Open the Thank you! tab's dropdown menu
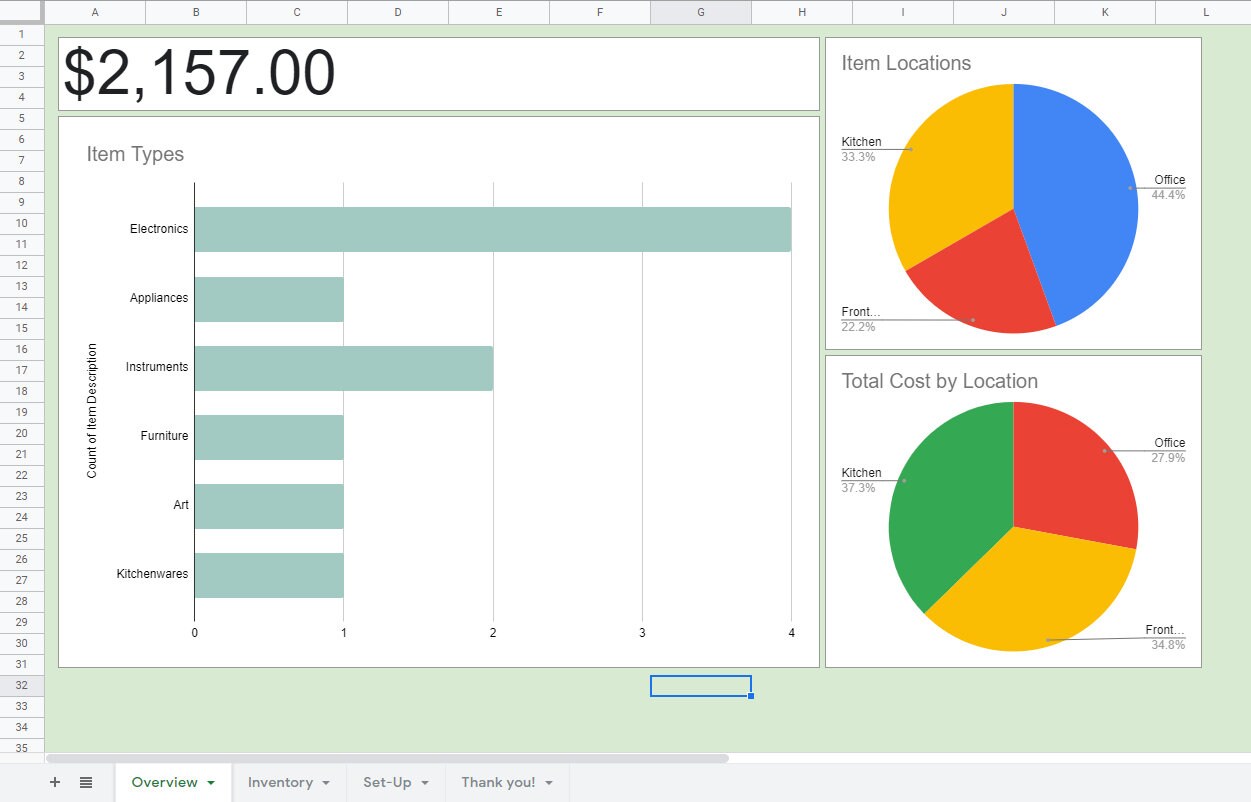This screenshot has width=1251, height=802. point(548,783)
